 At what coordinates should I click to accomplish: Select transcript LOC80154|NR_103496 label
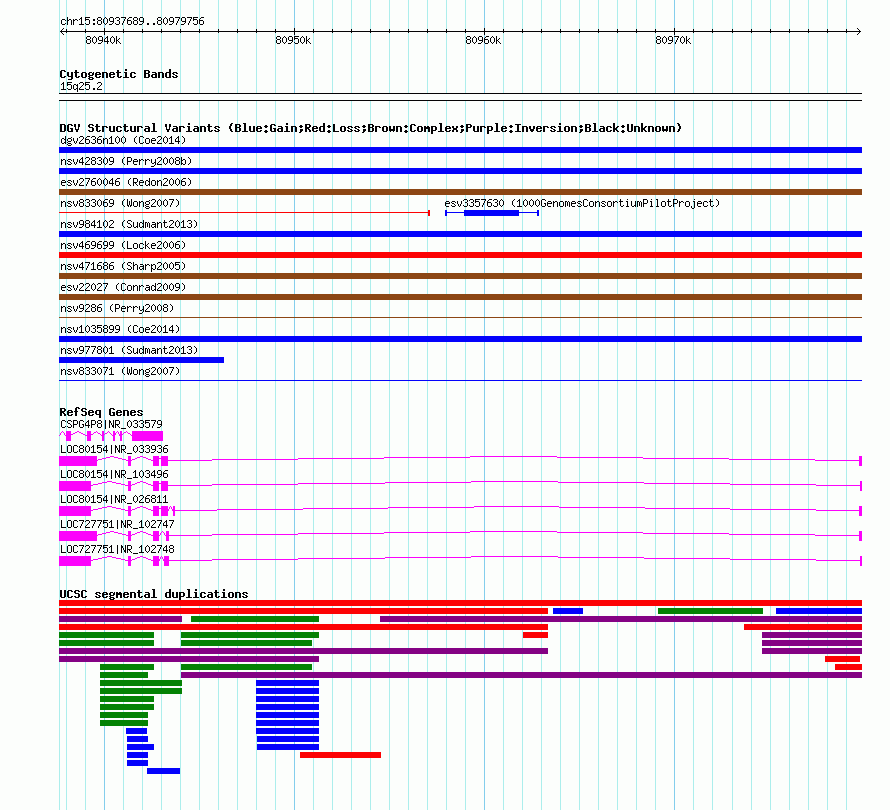(x=114, y=475)
